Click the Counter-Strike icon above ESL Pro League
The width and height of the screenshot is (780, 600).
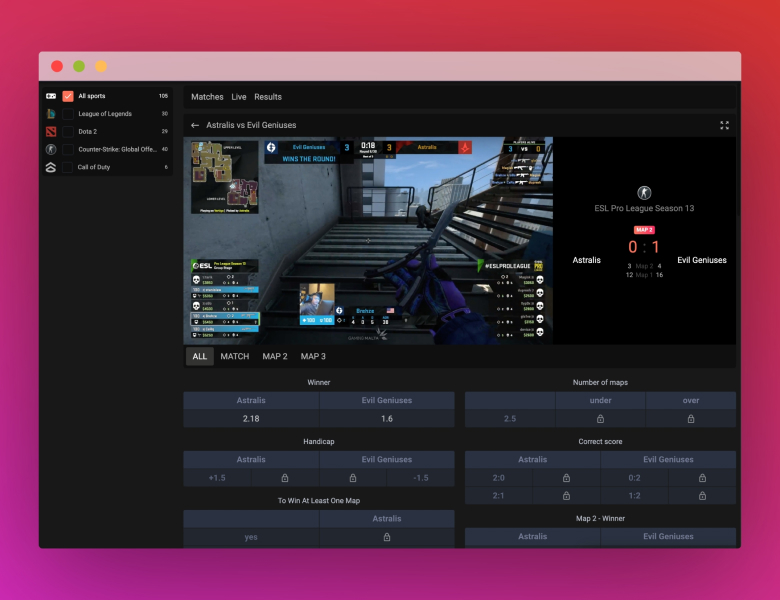(644, 193)
